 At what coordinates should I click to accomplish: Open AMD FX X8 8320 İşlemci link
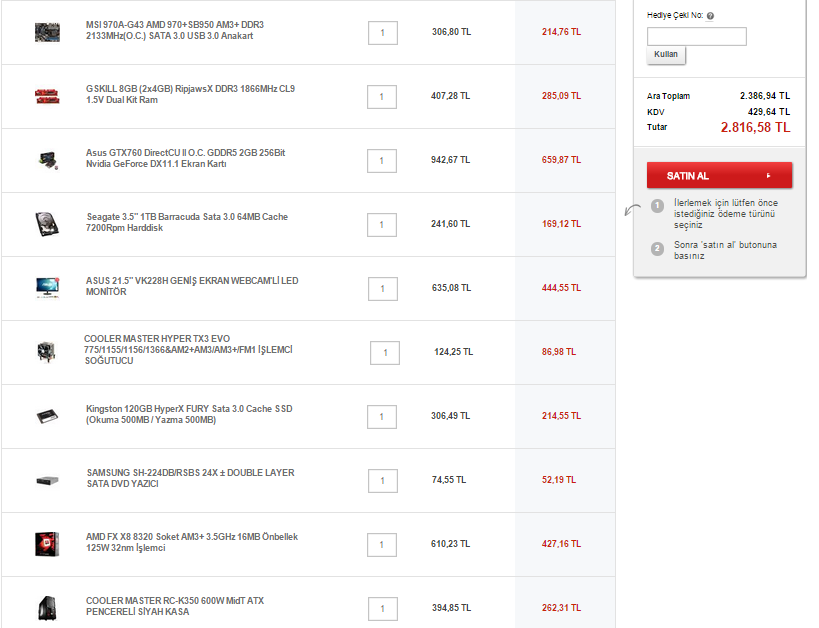click(x=192, y=542)
